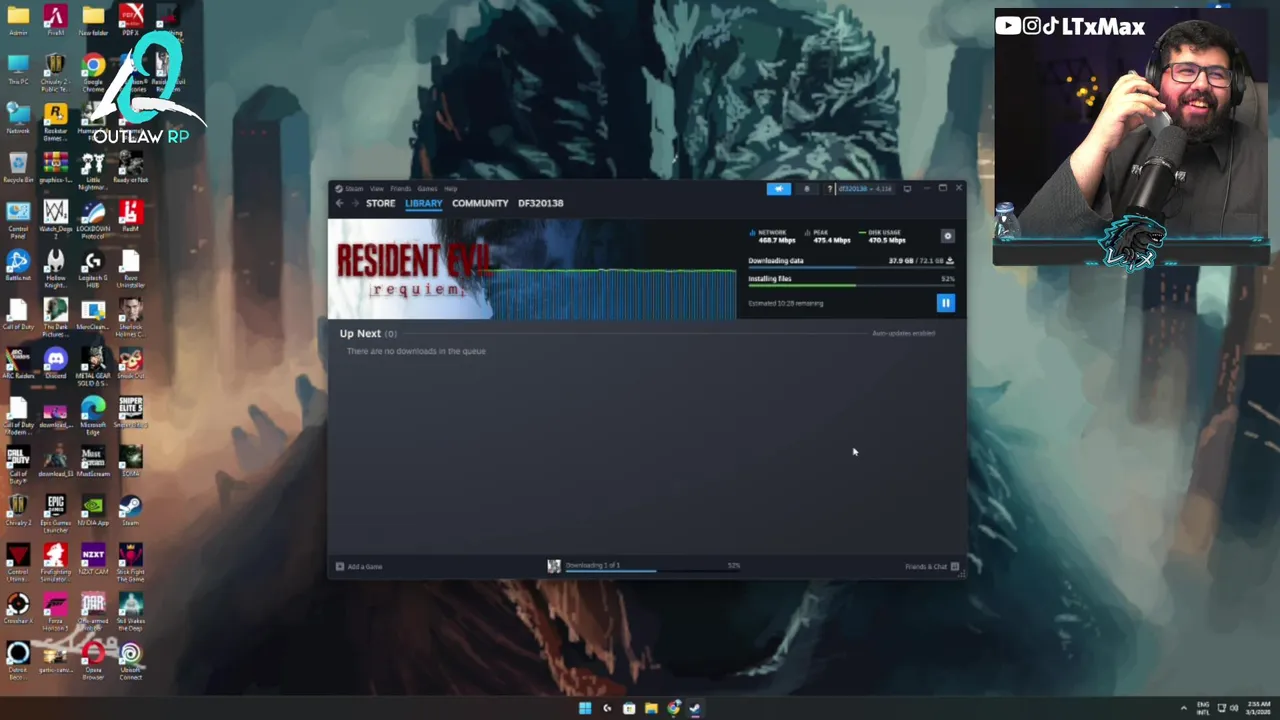Click the Downloading 1 of 1 status bar
The image size is (1280, 720).
pos(643,566)
